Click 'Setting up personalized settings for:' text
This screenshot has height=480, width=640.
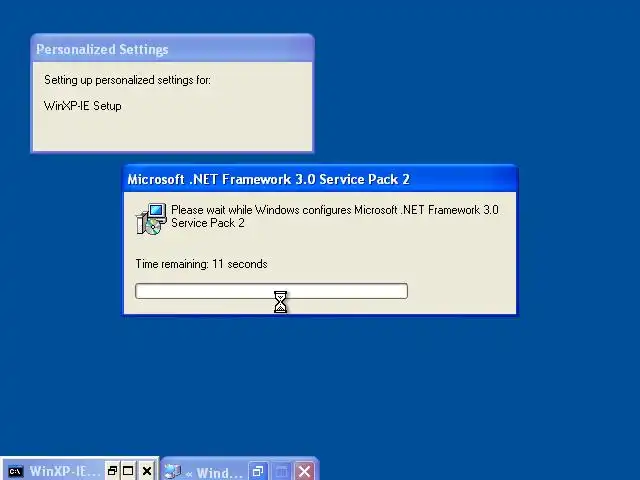(127, 80)
